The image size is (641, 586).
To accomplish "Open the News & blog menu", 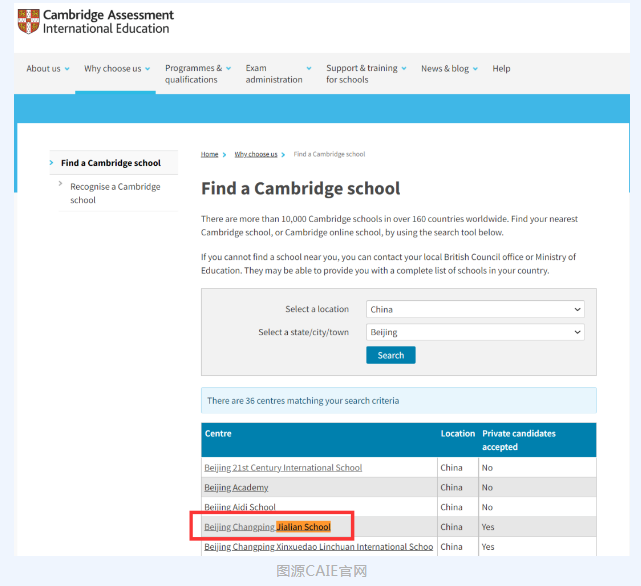I will (449, 69).
